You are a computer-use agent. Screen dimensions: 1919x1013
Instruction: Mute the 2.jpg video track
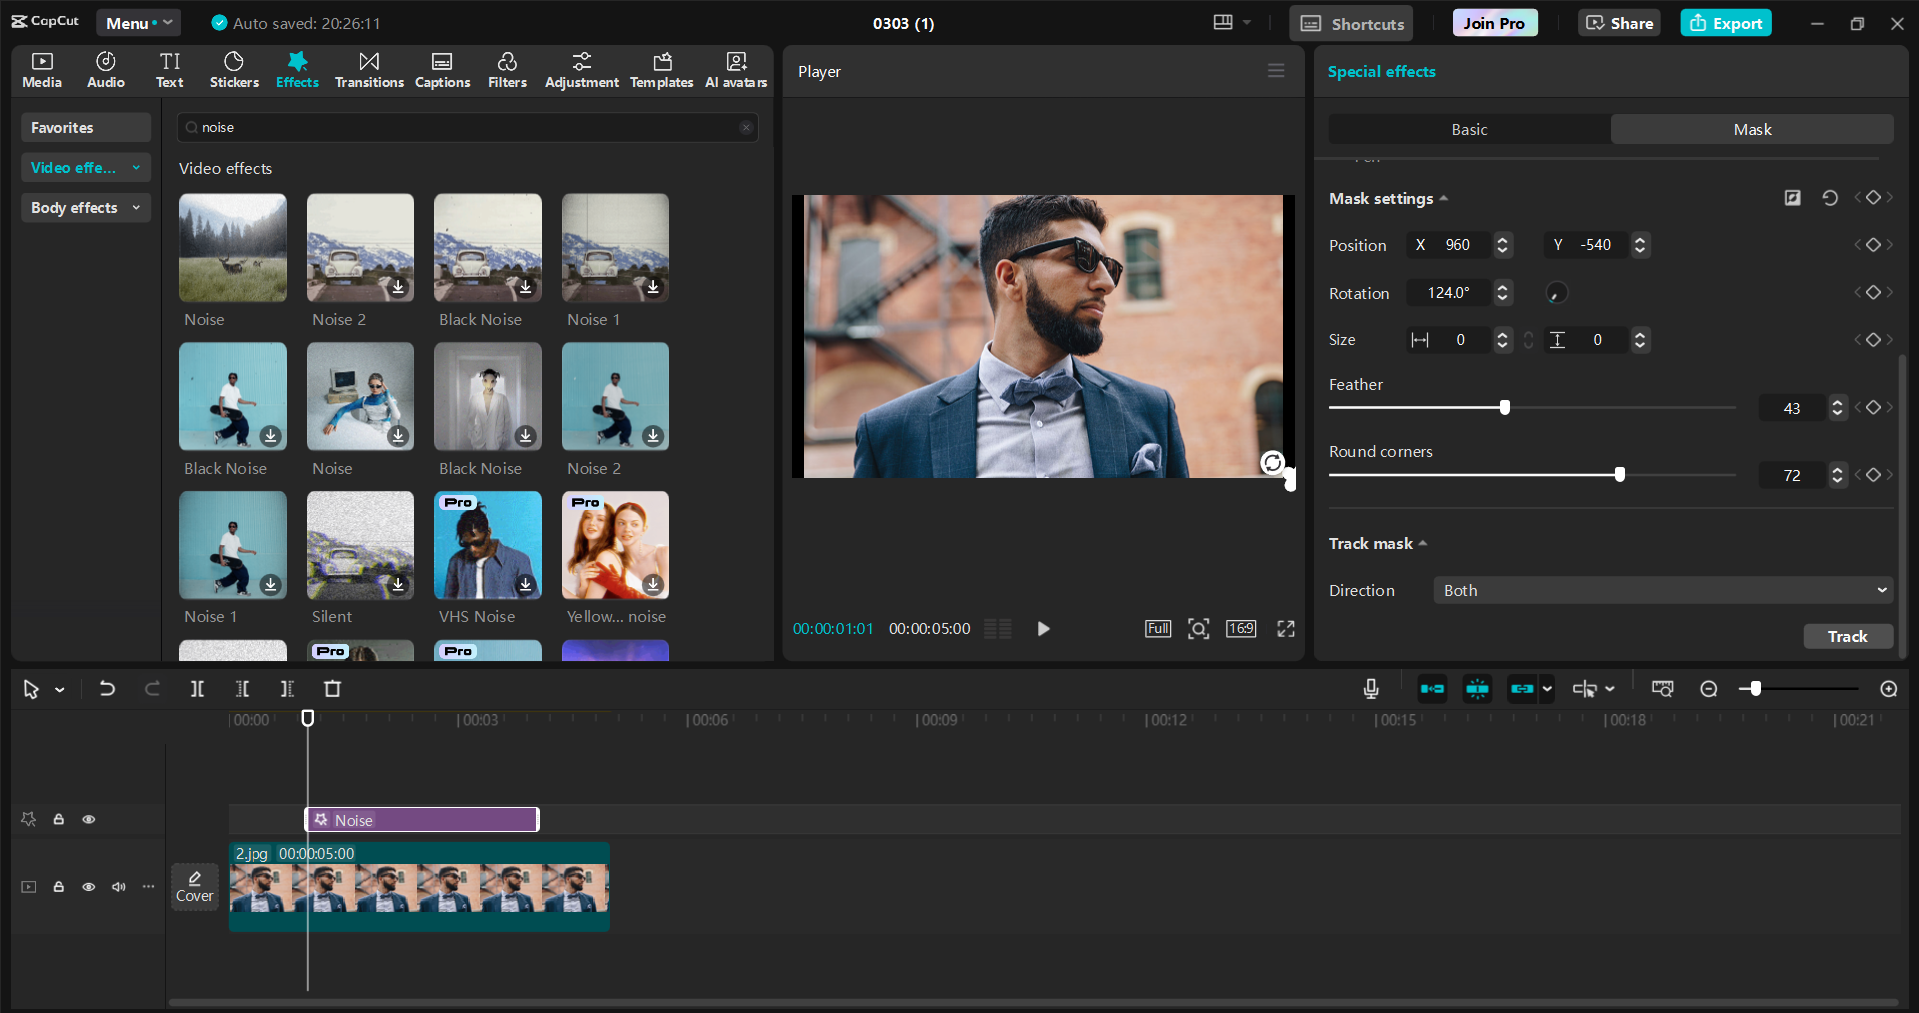118,887
